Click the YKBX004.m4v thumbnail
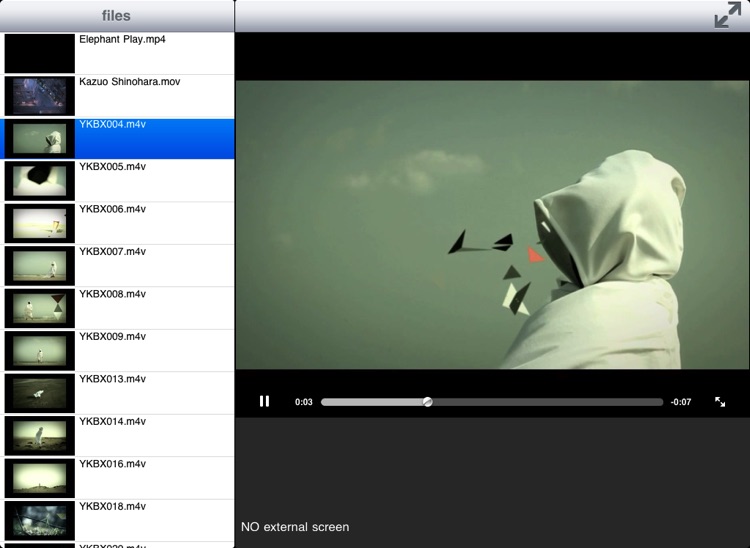This screenshot has width=750, height=548. pyautogui.click(x=40, y=138)
